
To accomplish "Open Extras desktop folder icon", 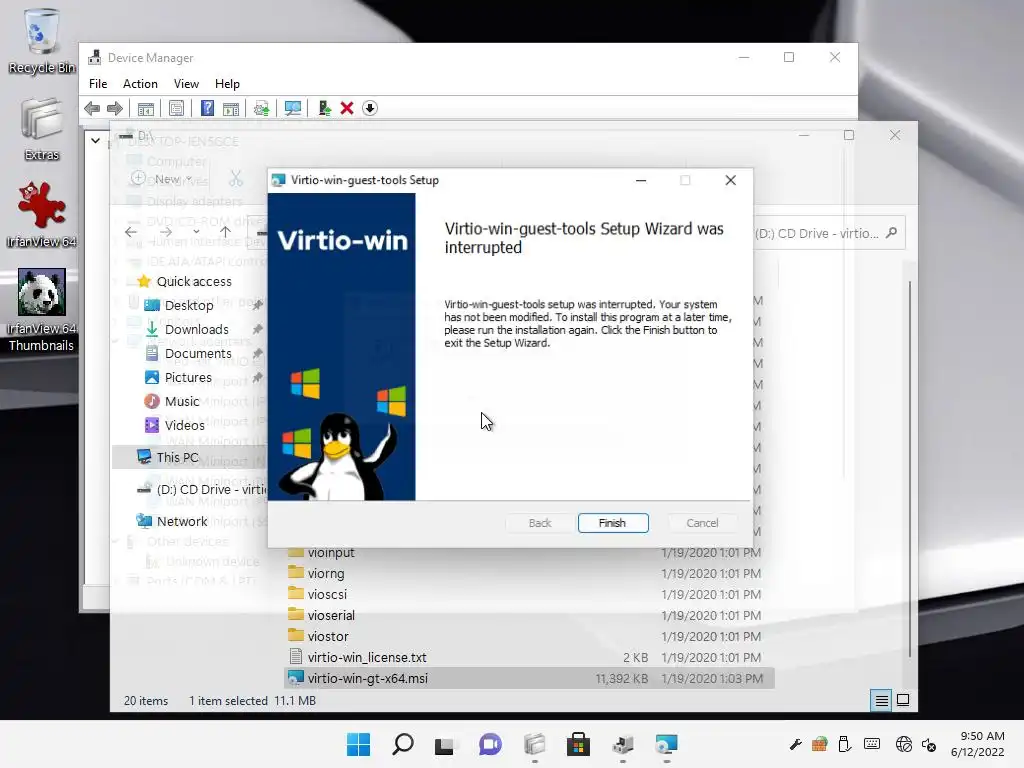I will (x=42, y=129).
